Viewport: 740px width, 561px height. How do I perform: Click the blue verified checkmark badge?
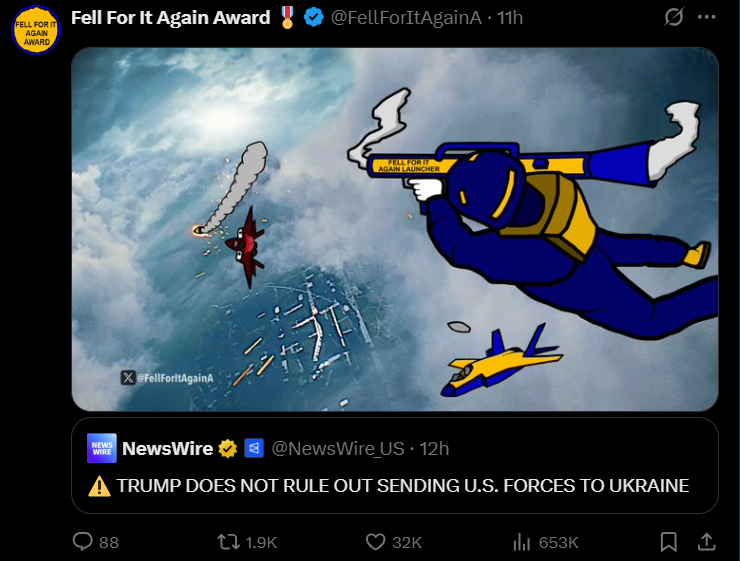tap(313, 17)
